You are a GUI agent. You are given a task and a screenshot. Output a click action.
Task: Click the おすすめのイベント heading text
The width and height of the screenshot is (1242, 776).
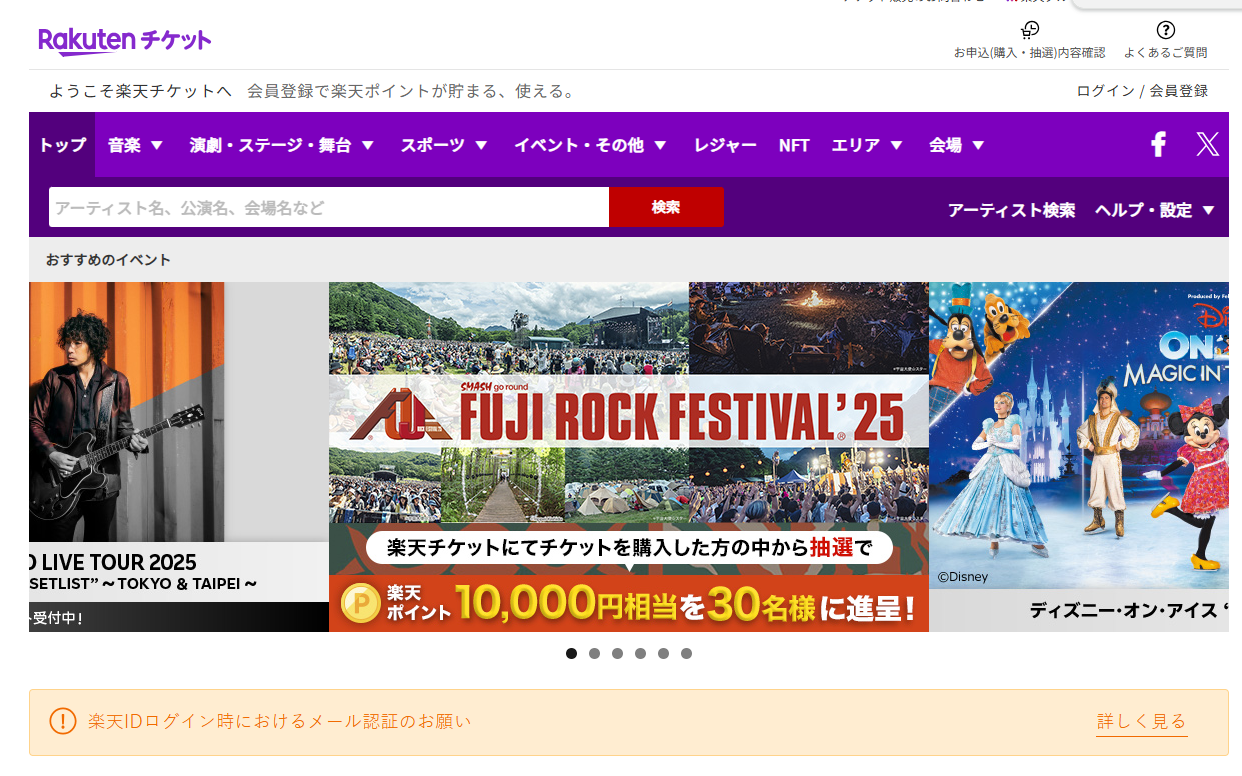click(x=108, y=260)
